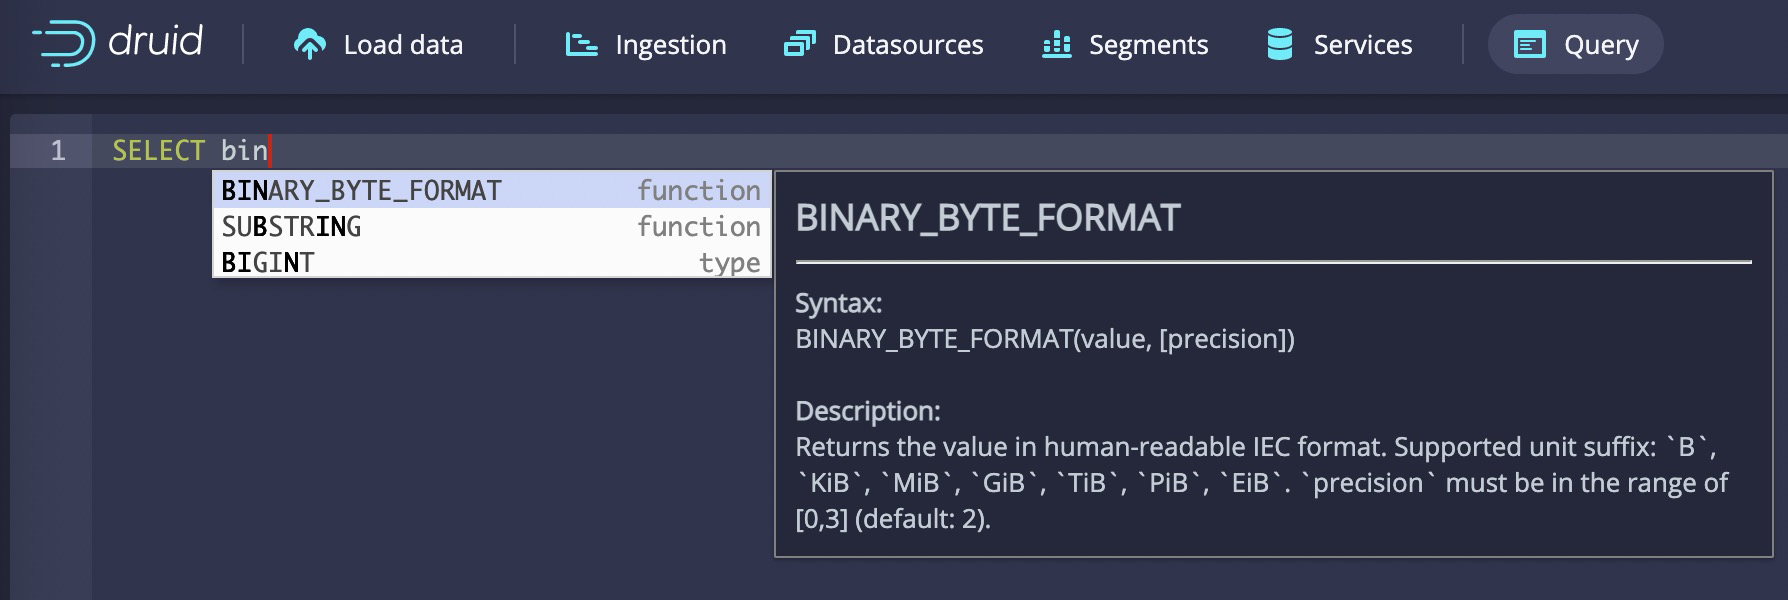Click the Druid logo icon
This screenshot has width=1788, height=600.
pyautogui.click(x=64, y=44)
